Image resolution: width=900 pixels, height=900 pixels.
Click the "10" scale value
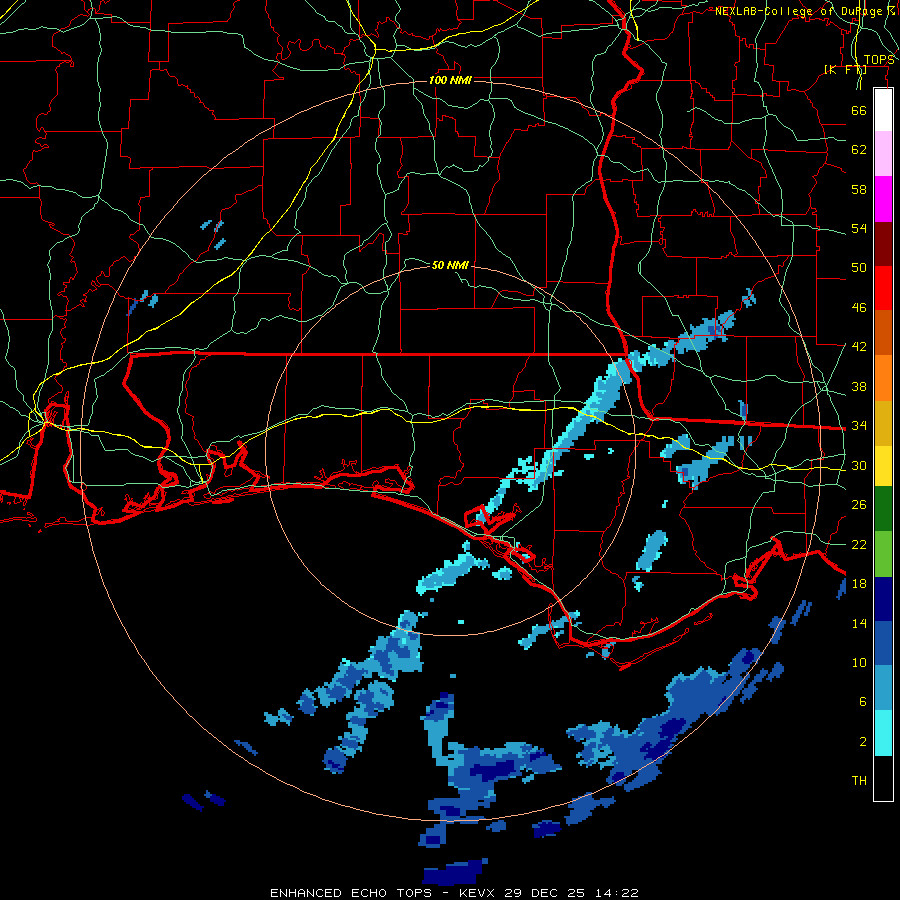859,662
